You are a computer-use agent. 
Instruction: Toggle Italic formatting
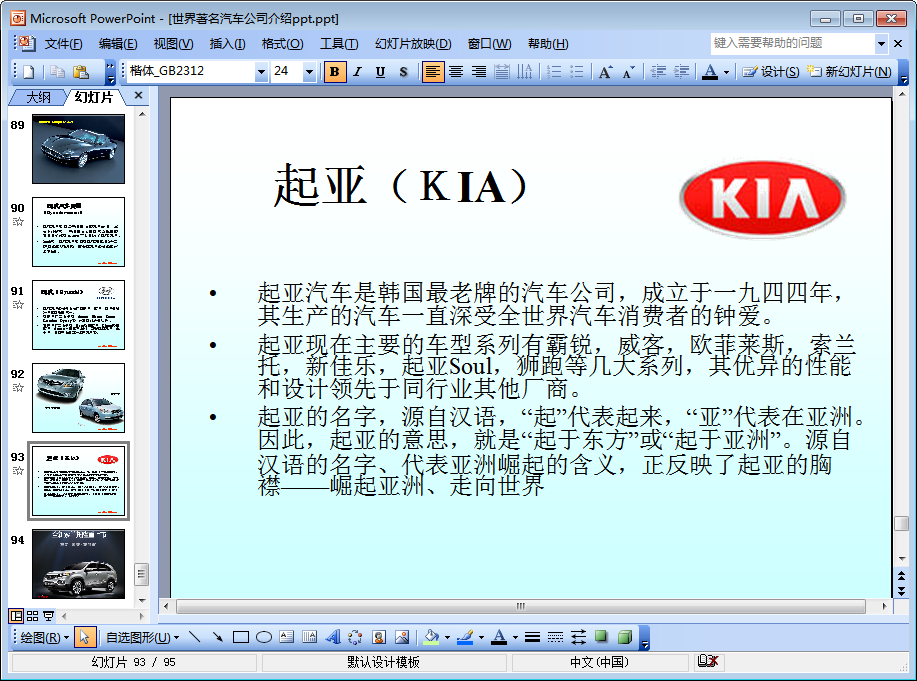tap(357, 71)
